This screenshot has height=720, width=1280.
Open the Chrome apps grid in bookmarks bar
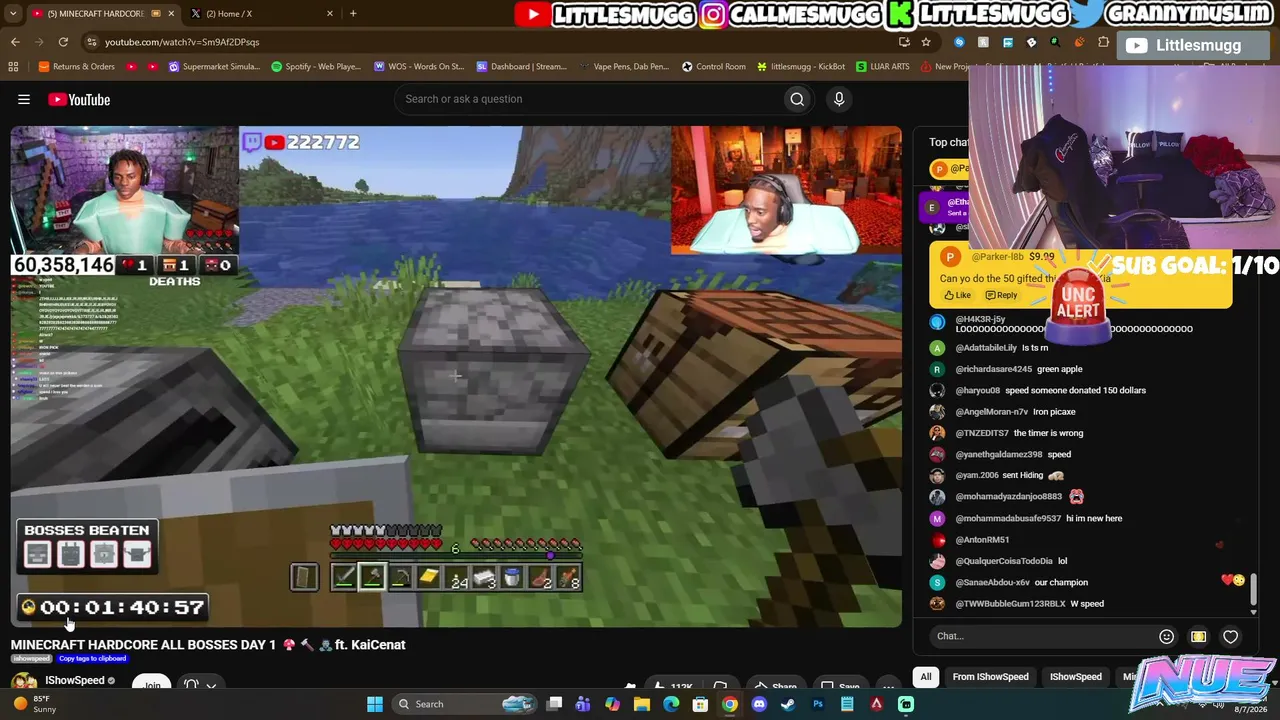(x=13, y=67)
